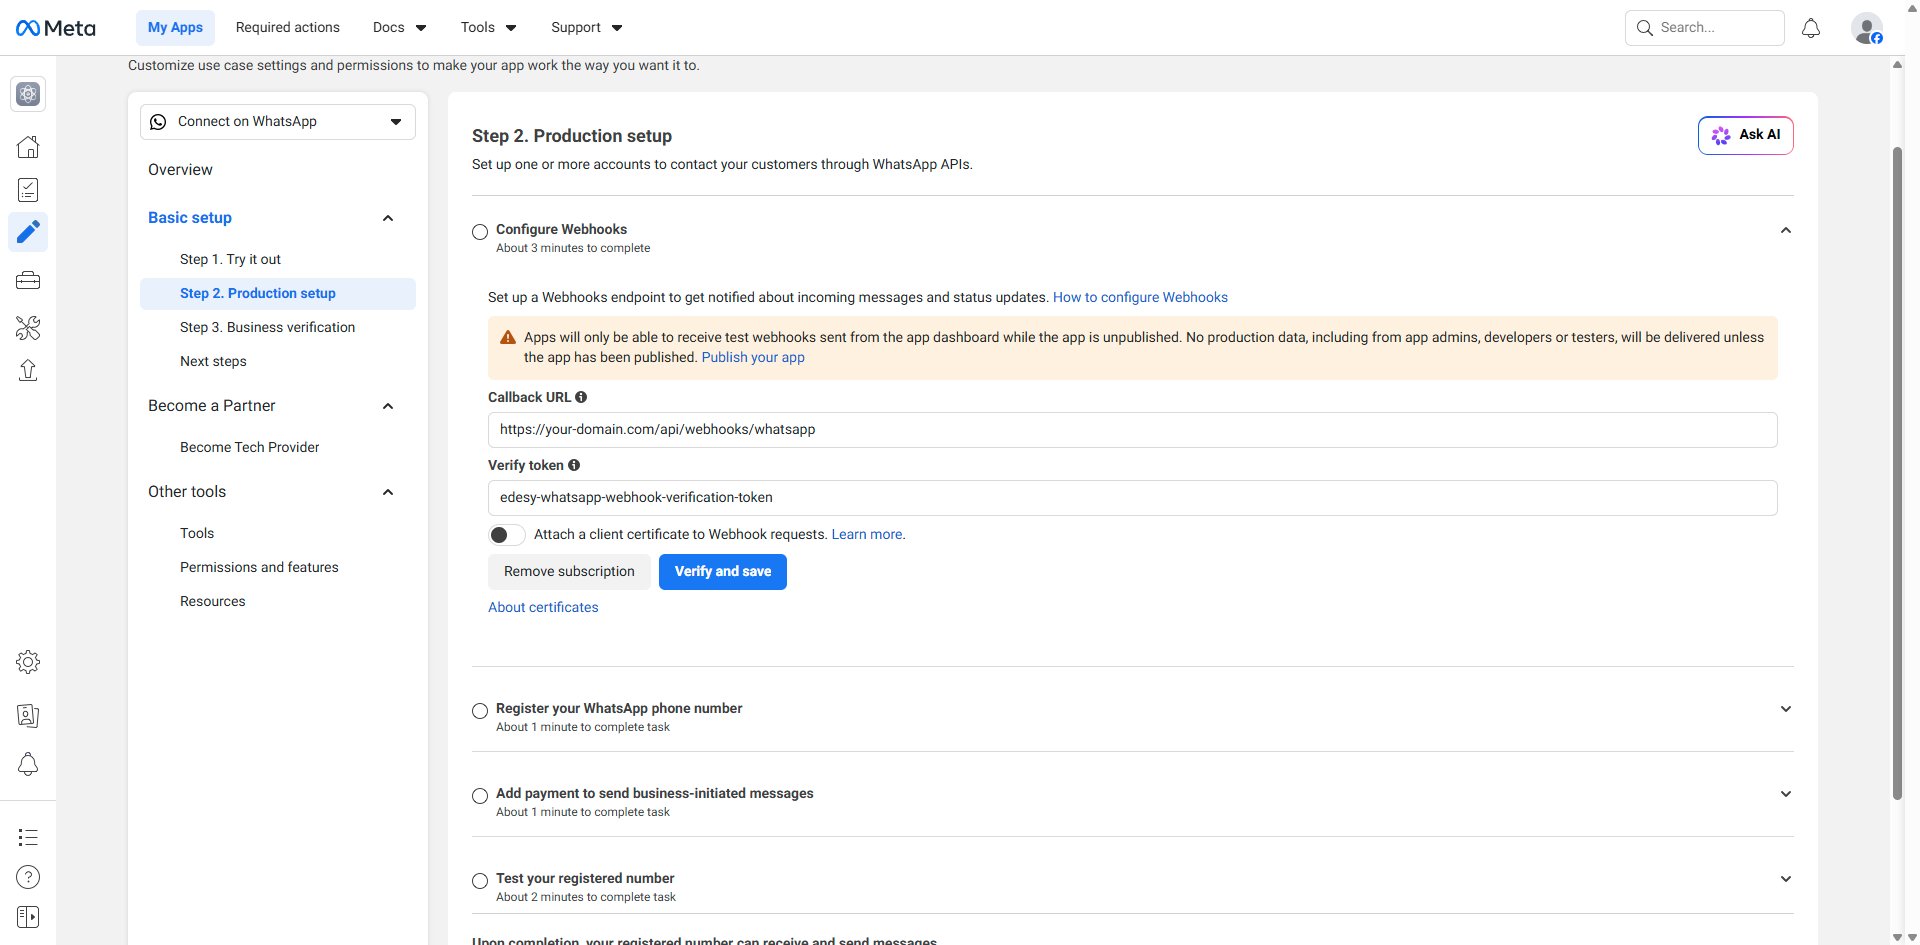The image size is (1920, 945).
Task: Expand Test your registered number chevron
Action: point(1785,879)
